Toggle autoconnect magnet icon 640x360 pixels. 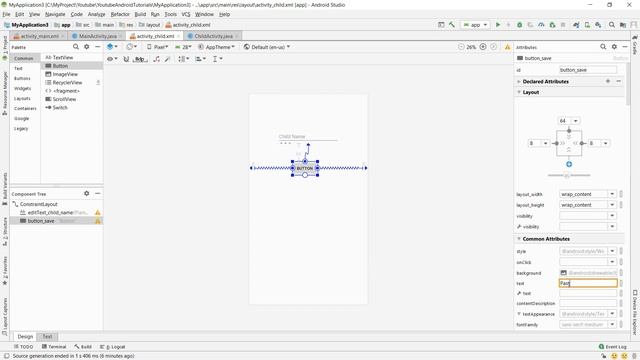(126, 59)
